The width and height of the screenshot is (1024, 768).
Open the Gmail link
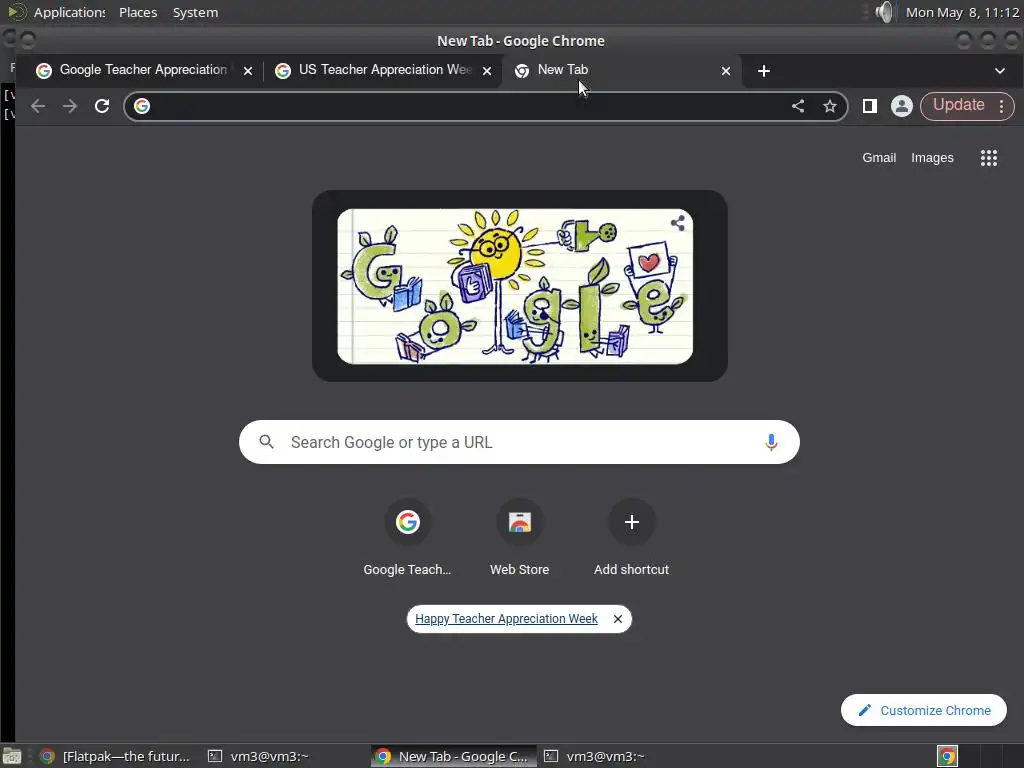[879, 157]
